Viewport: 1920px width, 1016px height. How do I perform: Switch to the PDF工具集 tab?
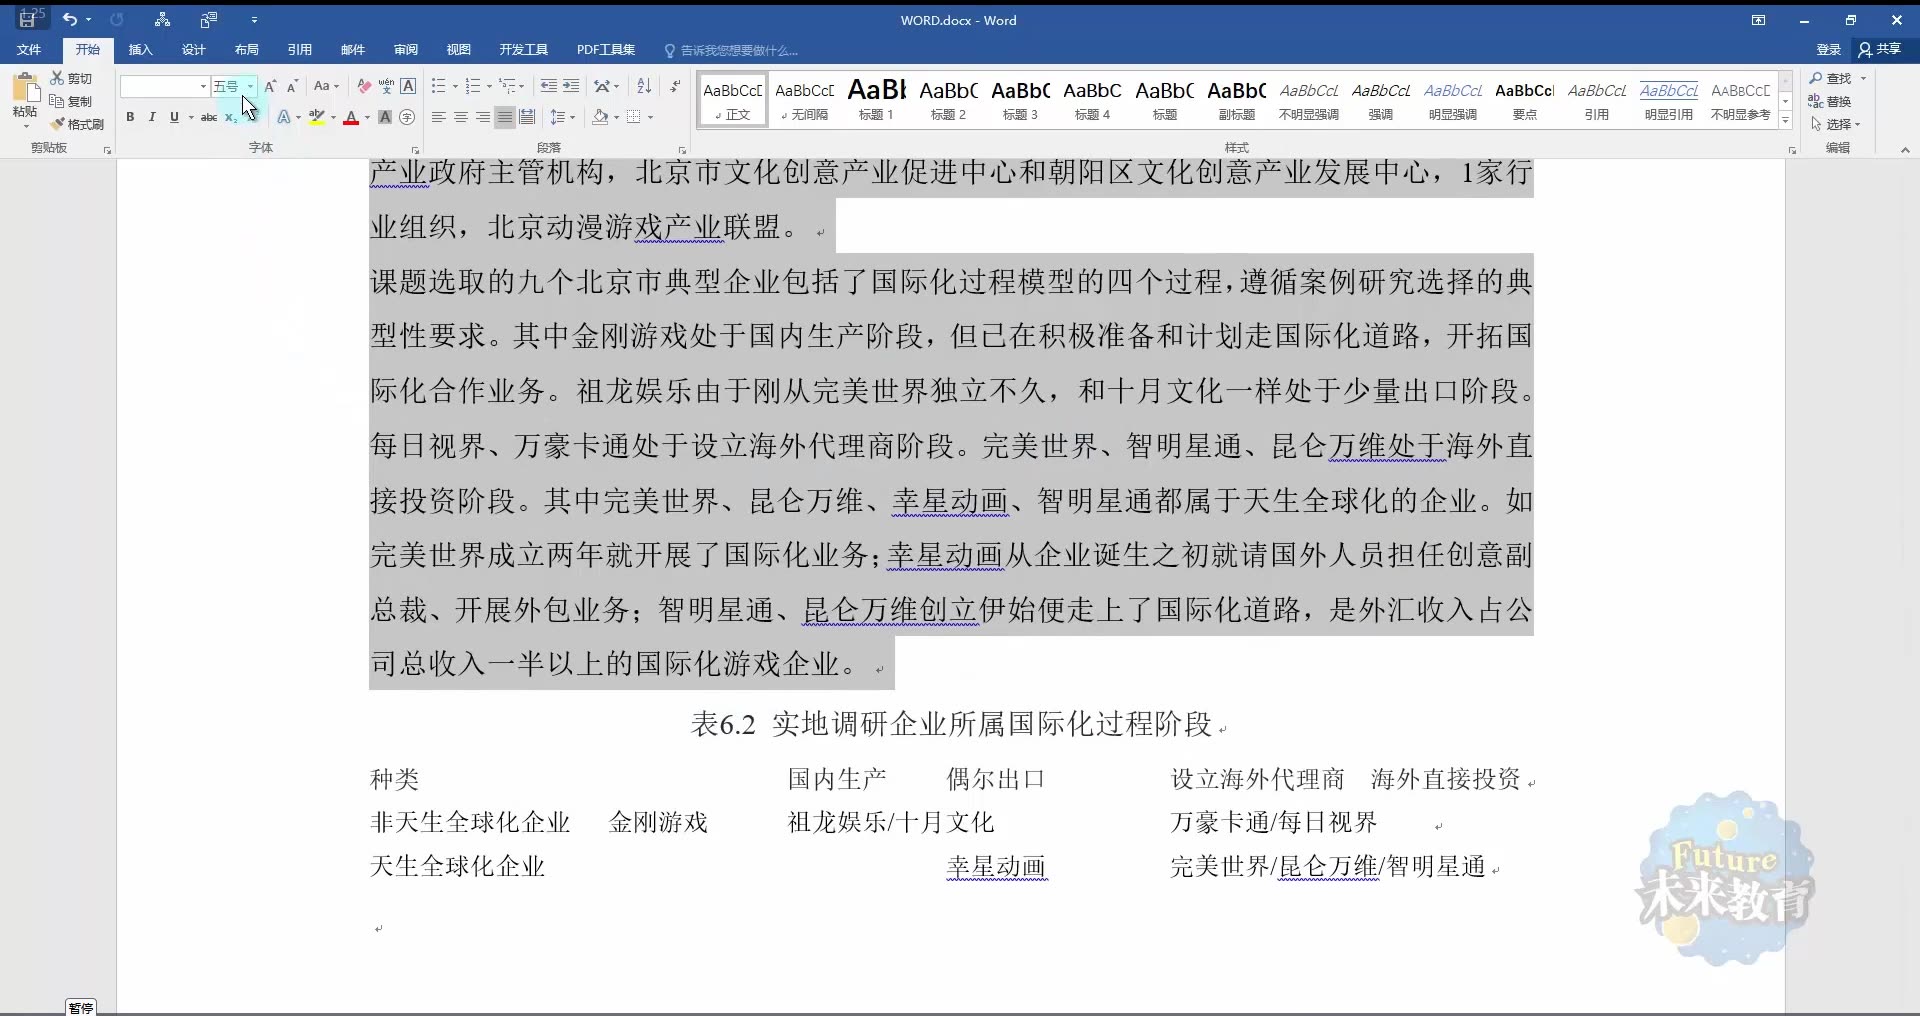pos(606,50)
